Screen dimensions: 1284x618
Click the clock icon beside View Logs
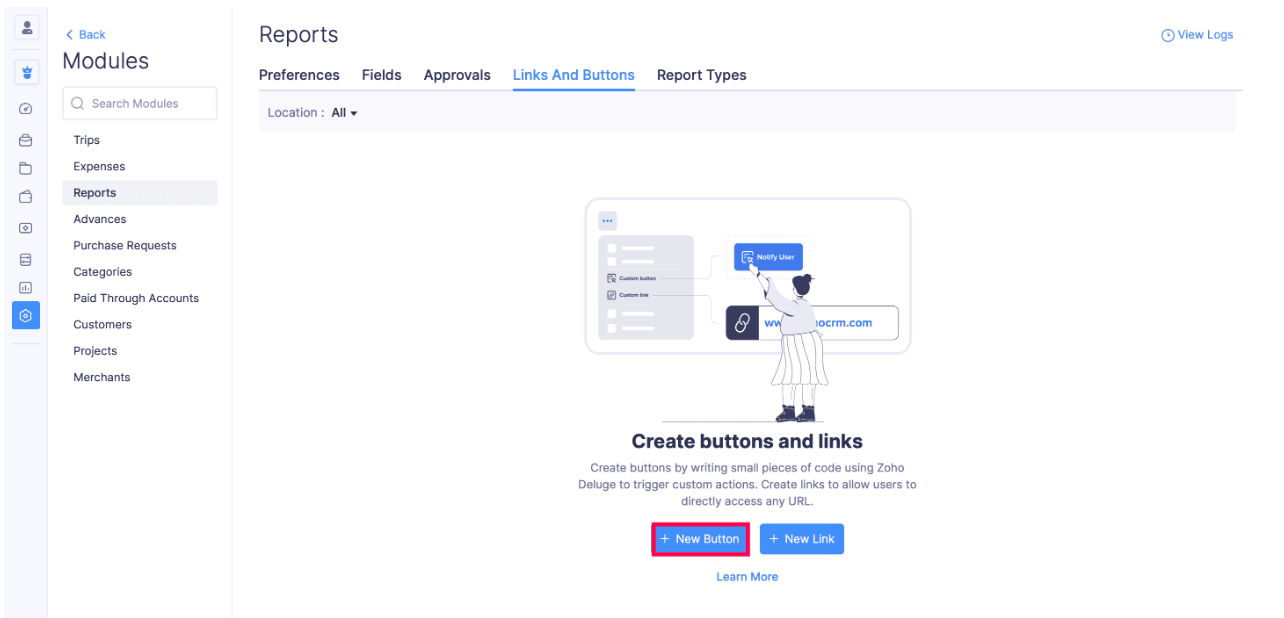point(1167,34)
